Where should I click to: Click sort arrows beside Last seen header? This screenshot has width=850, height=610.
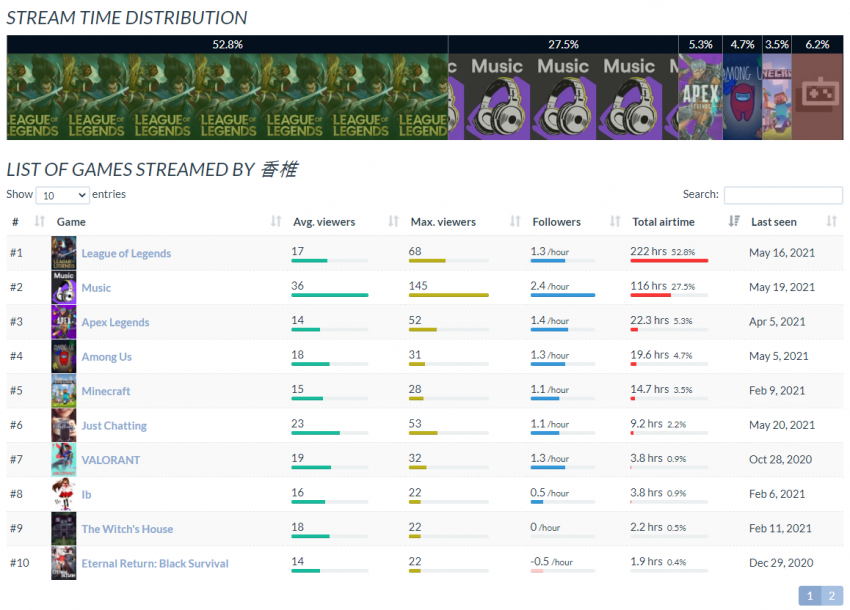[x=832, y=221]
